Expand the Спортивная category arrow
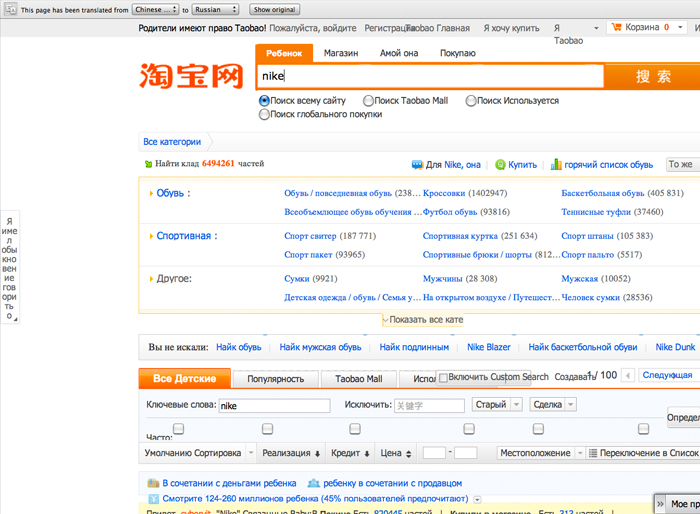 pos(151,236)
